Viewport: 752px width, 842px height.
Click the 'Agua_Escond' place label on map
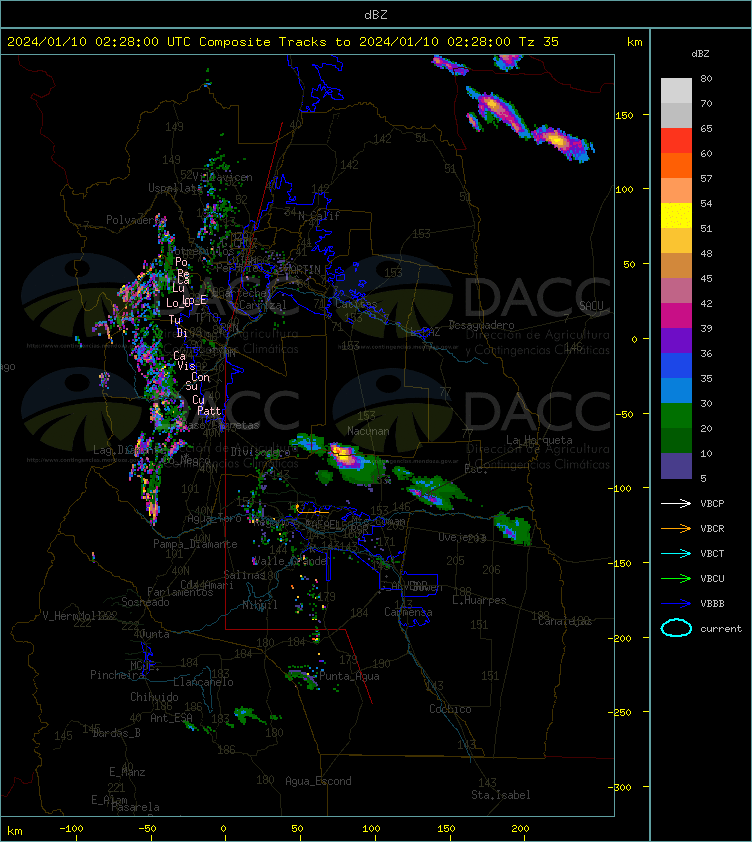tap(318, 781)
